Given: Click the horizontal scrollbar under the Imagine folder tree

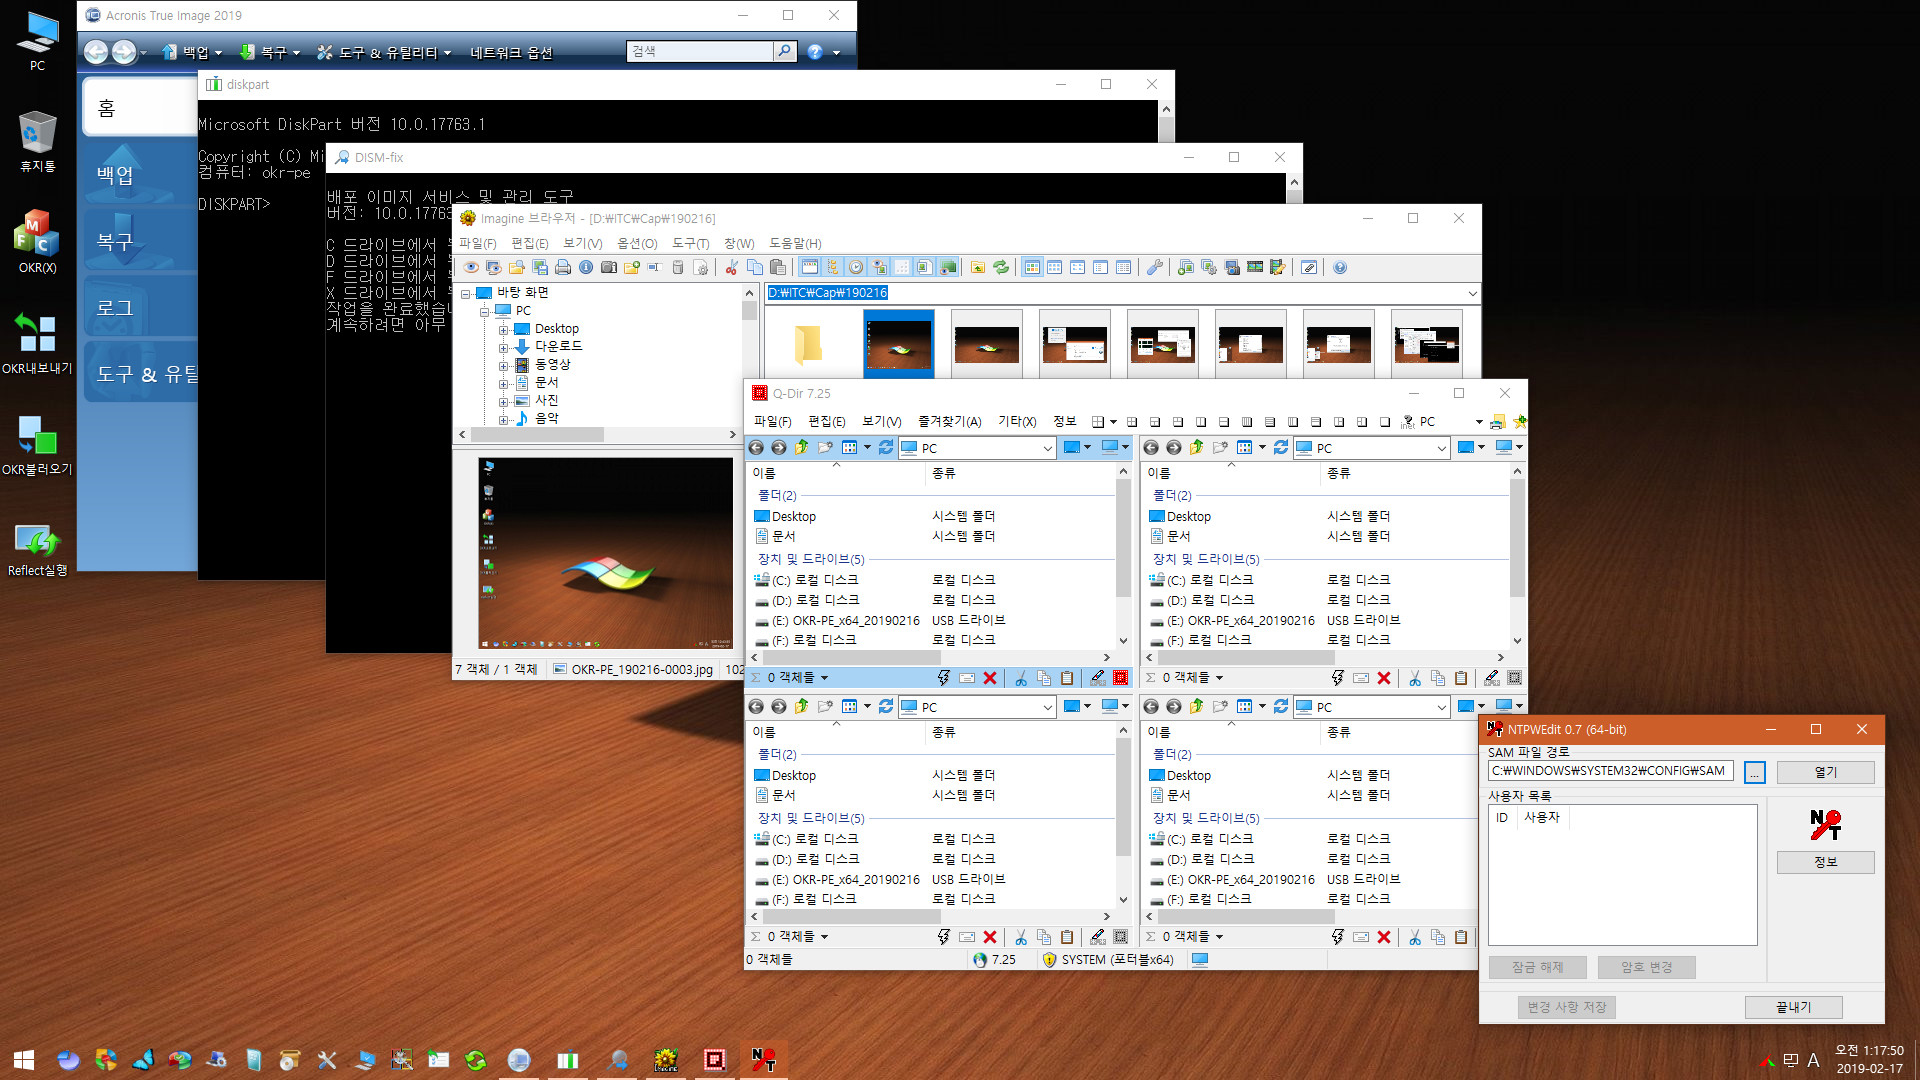Looking at the screenshot, I should pyautogui.click(x=598, y=435).
